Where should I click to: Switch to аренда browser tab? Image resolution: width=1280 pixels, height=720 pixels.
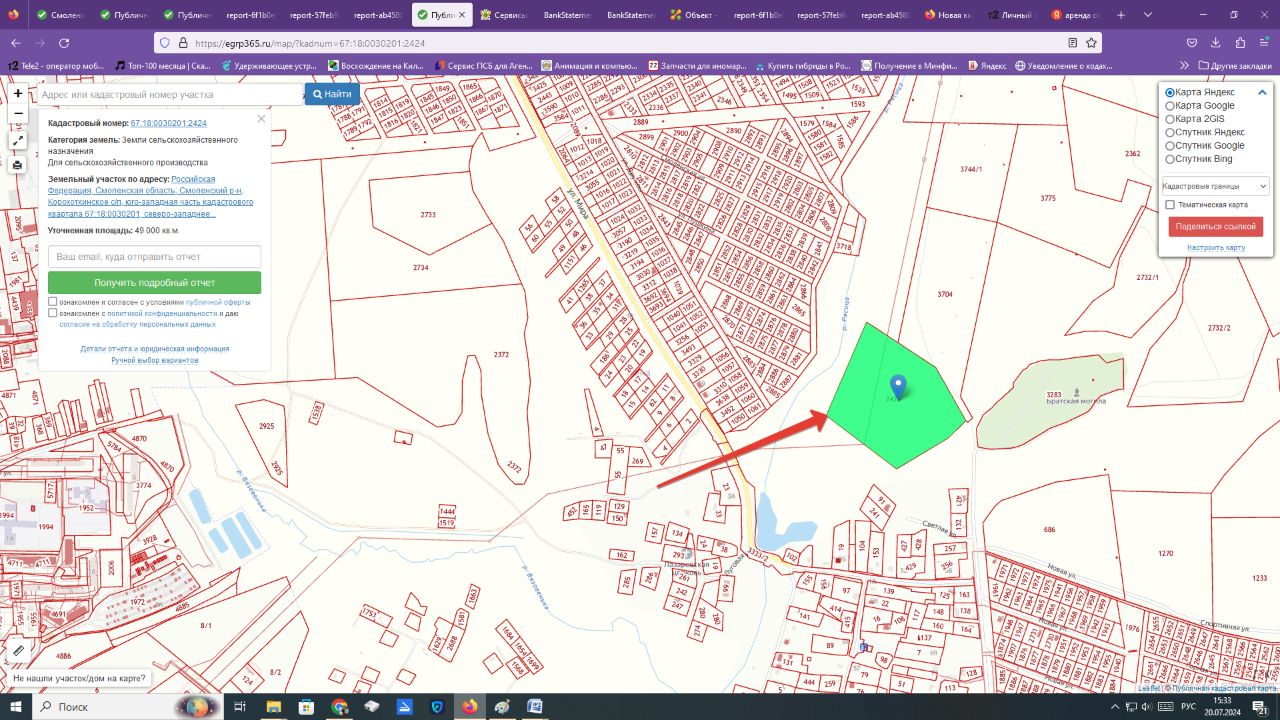click(x=1074, y=15)
